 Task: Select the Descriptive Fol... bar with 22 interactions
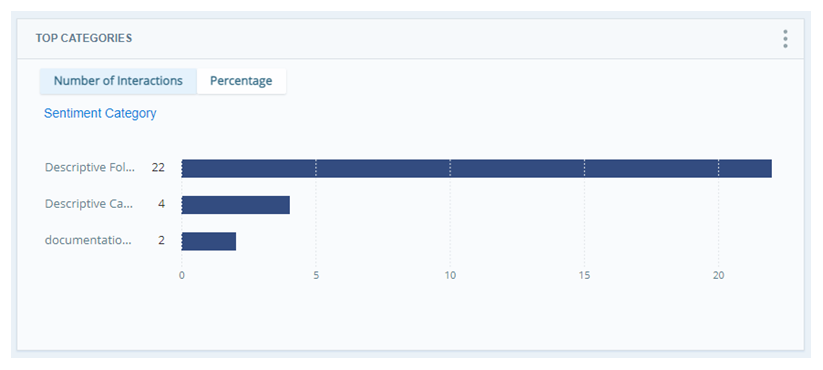[x=477, y=168]
